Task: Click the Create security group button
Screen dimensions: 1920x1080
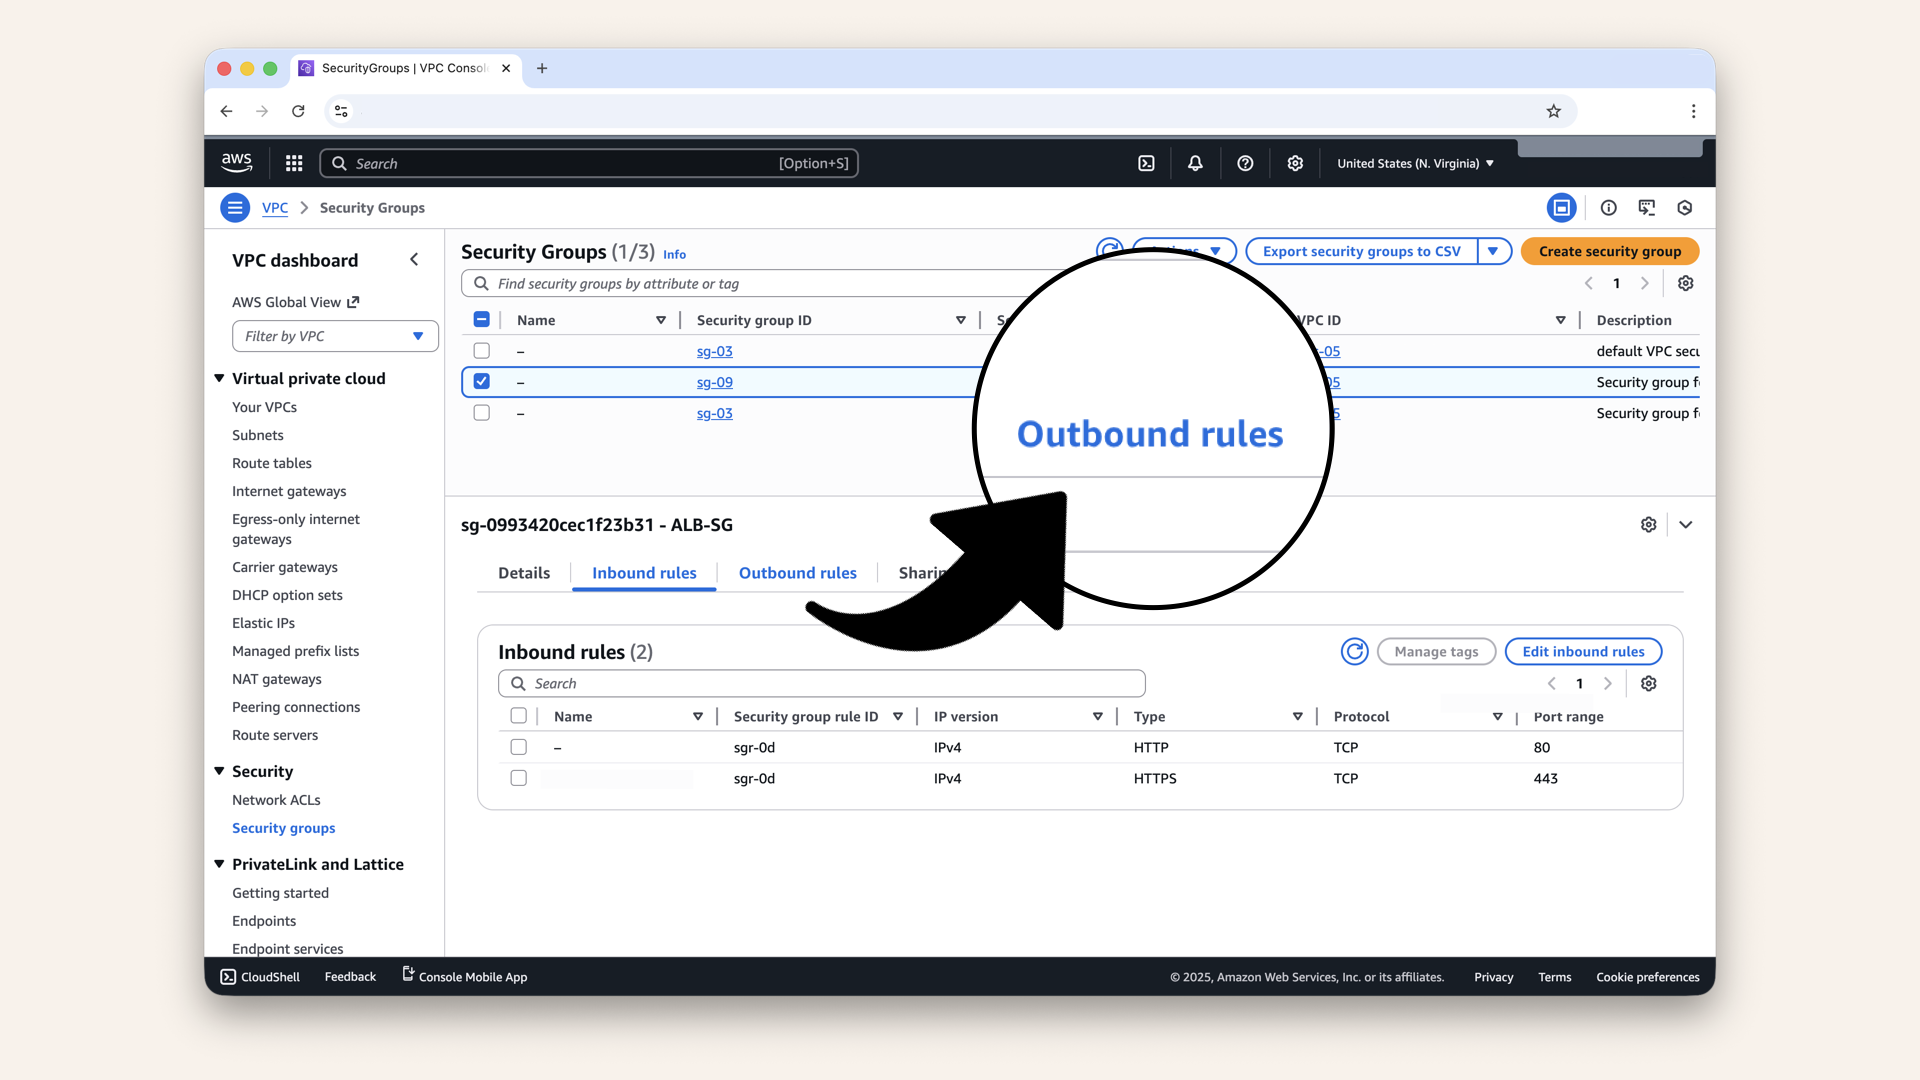Action: (1609, 251)
